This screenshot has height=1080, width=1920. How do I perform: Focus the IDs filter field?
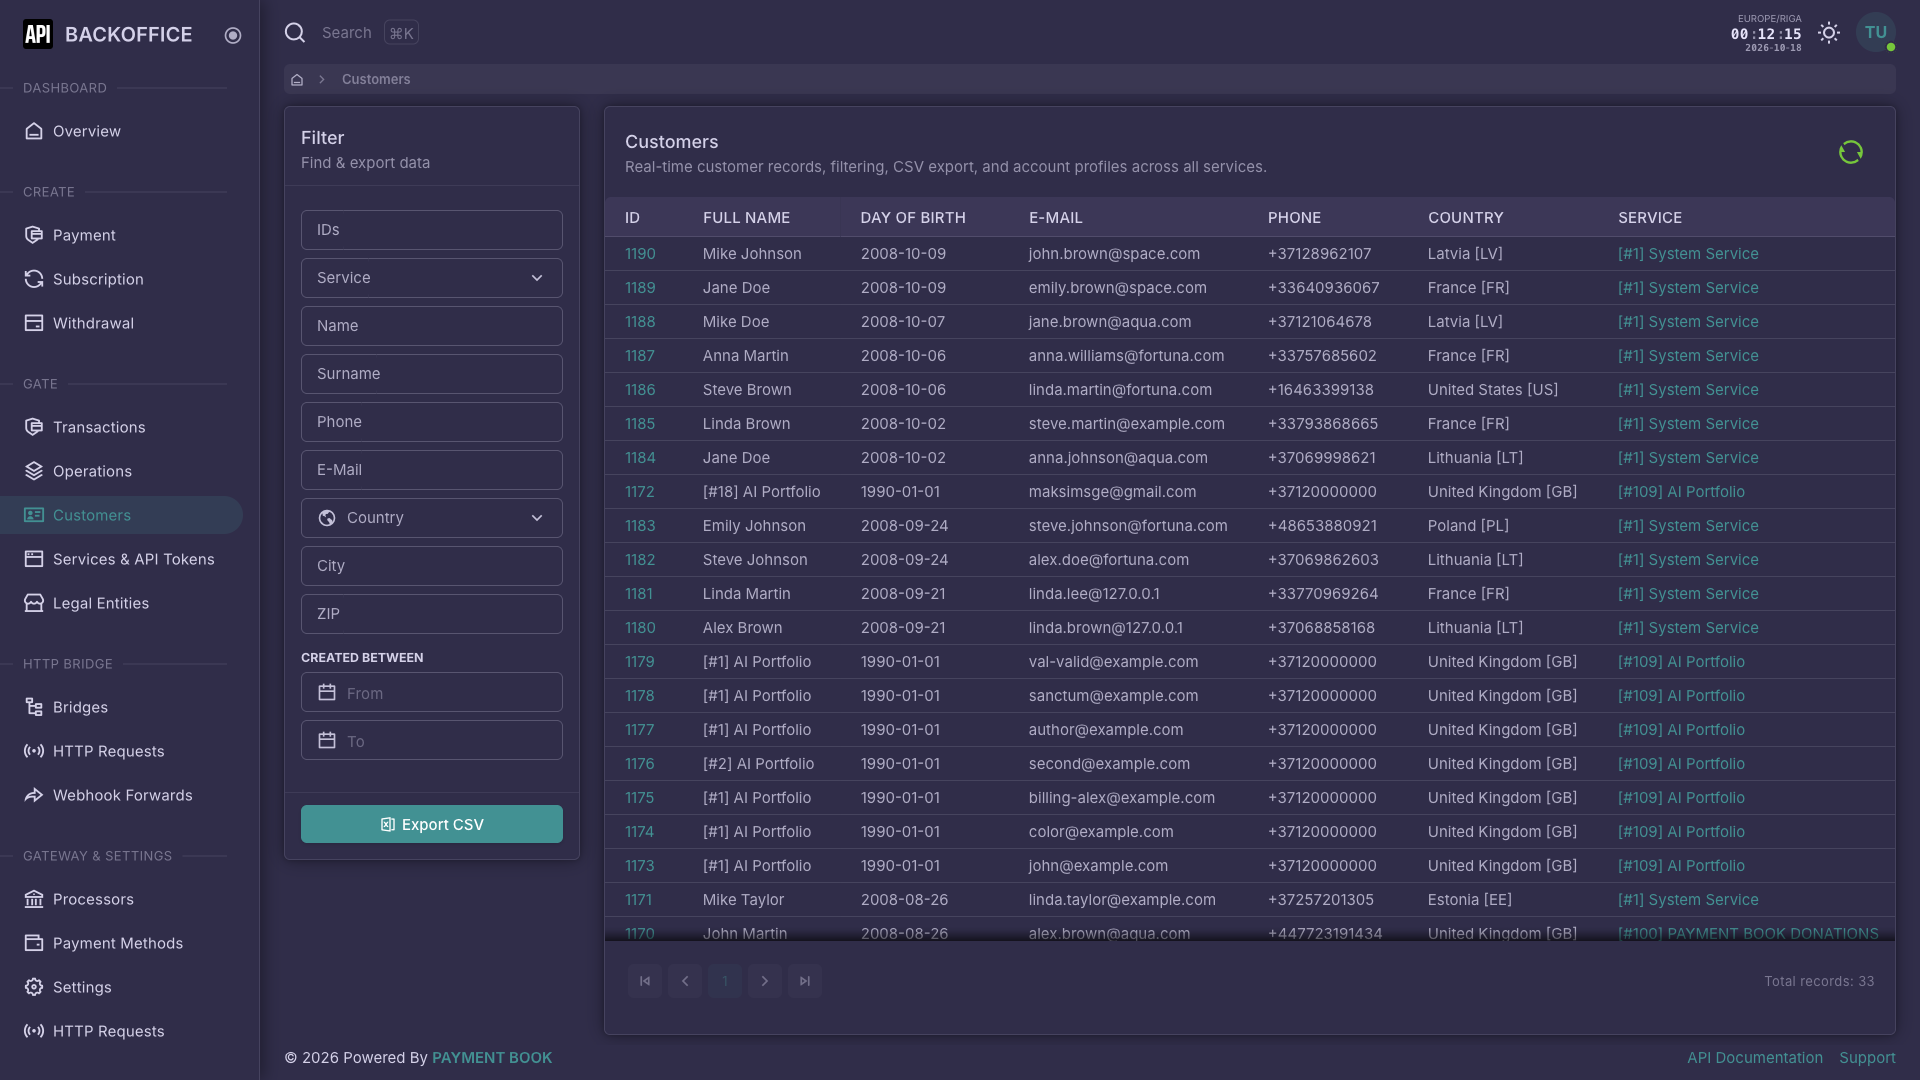tap(432, 230)
